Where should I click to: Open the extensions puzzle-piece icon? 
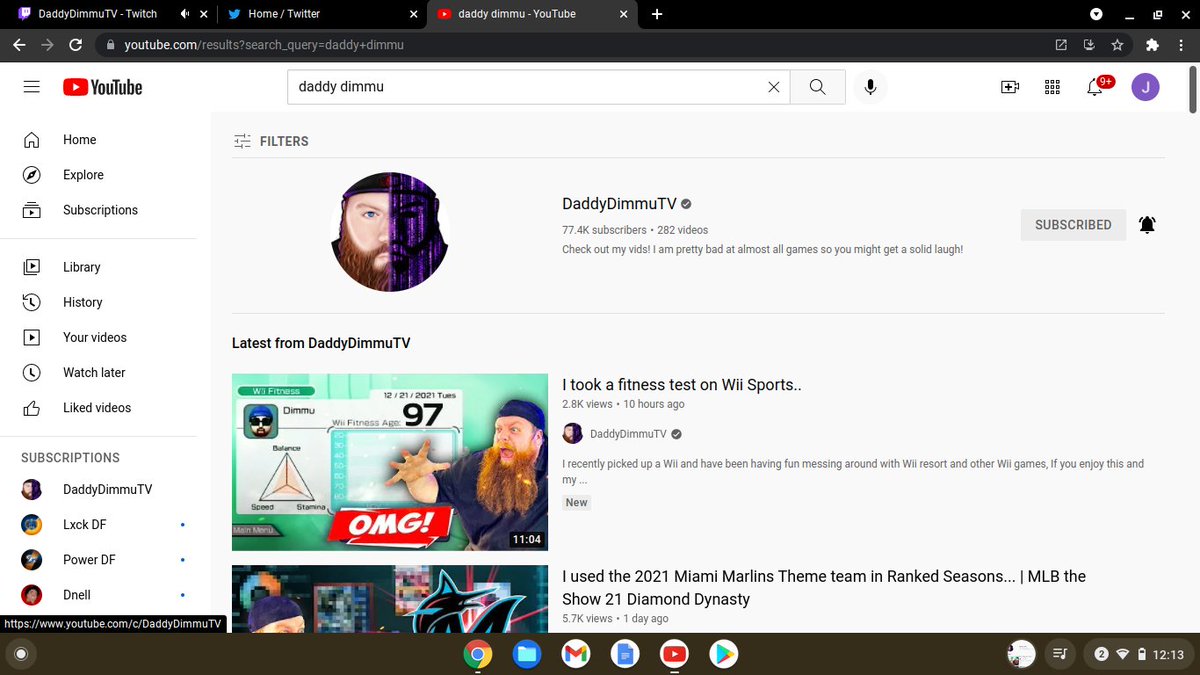(1152, 45)
